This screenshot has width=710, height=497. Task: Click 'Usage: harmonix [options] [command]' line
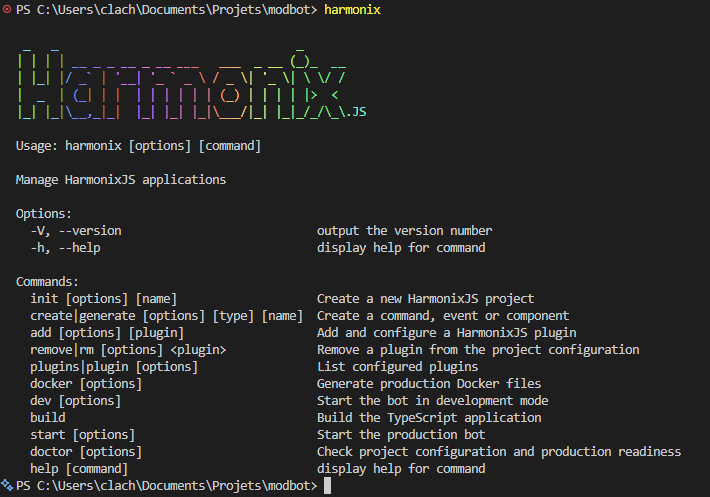pos(139,146)
